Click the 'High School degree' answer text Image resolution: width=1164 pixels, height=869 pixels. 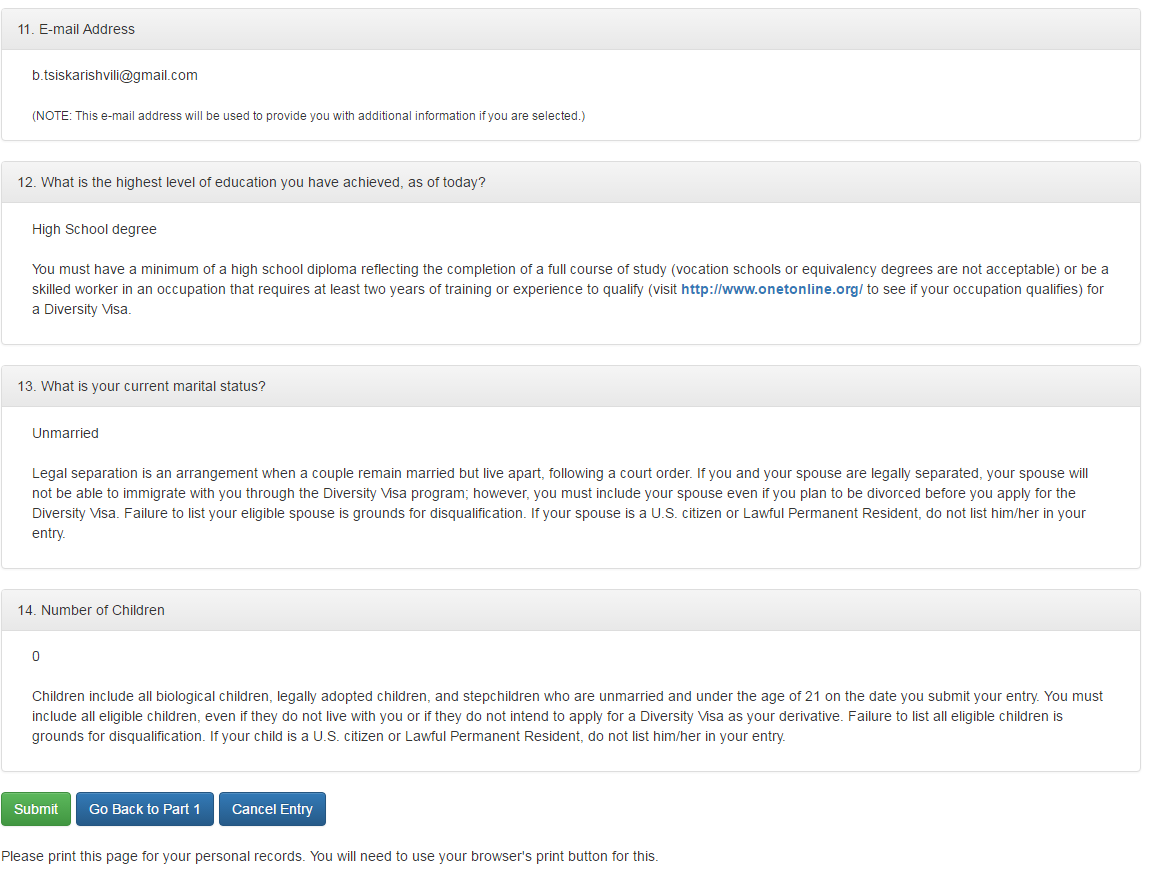[x=94, y=229]
